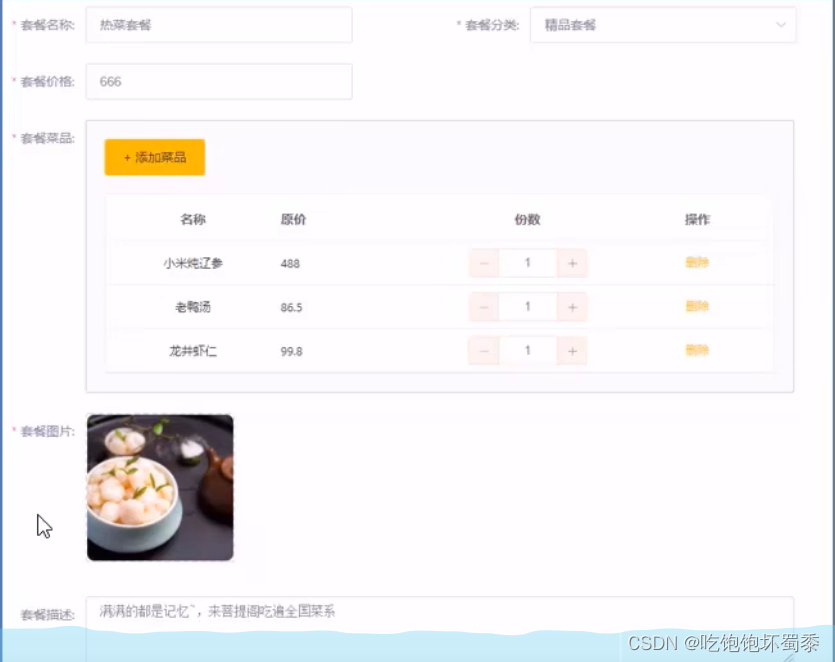Click 删除 next to 龙井虾仁
This screenshot has height=662, width=835.
[695, 350]
